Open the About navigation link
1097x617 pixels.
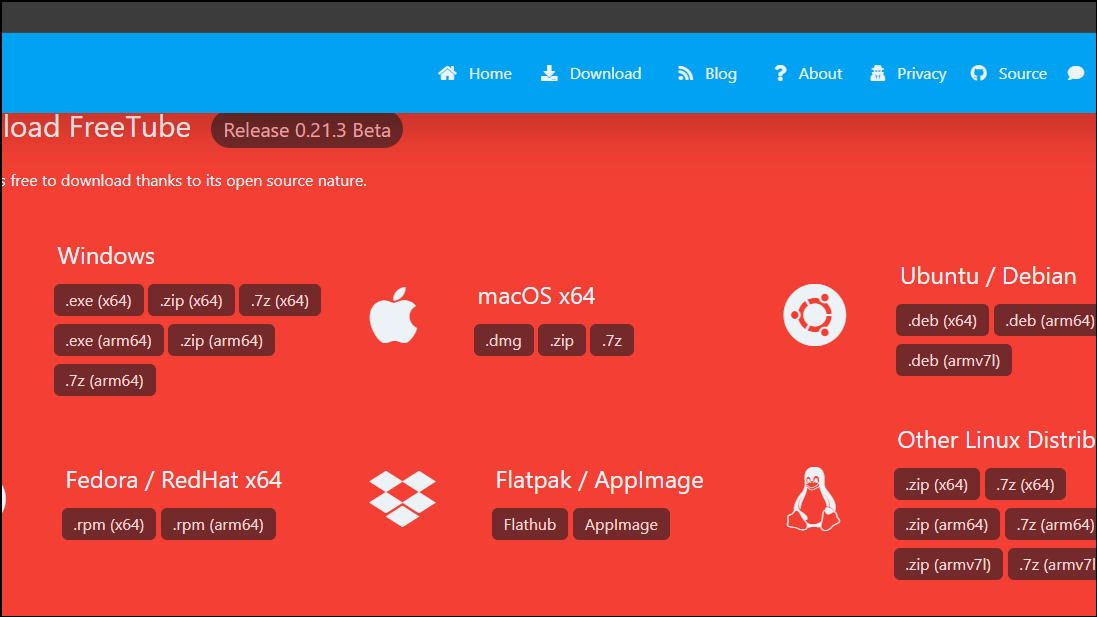tap(820, 73)
